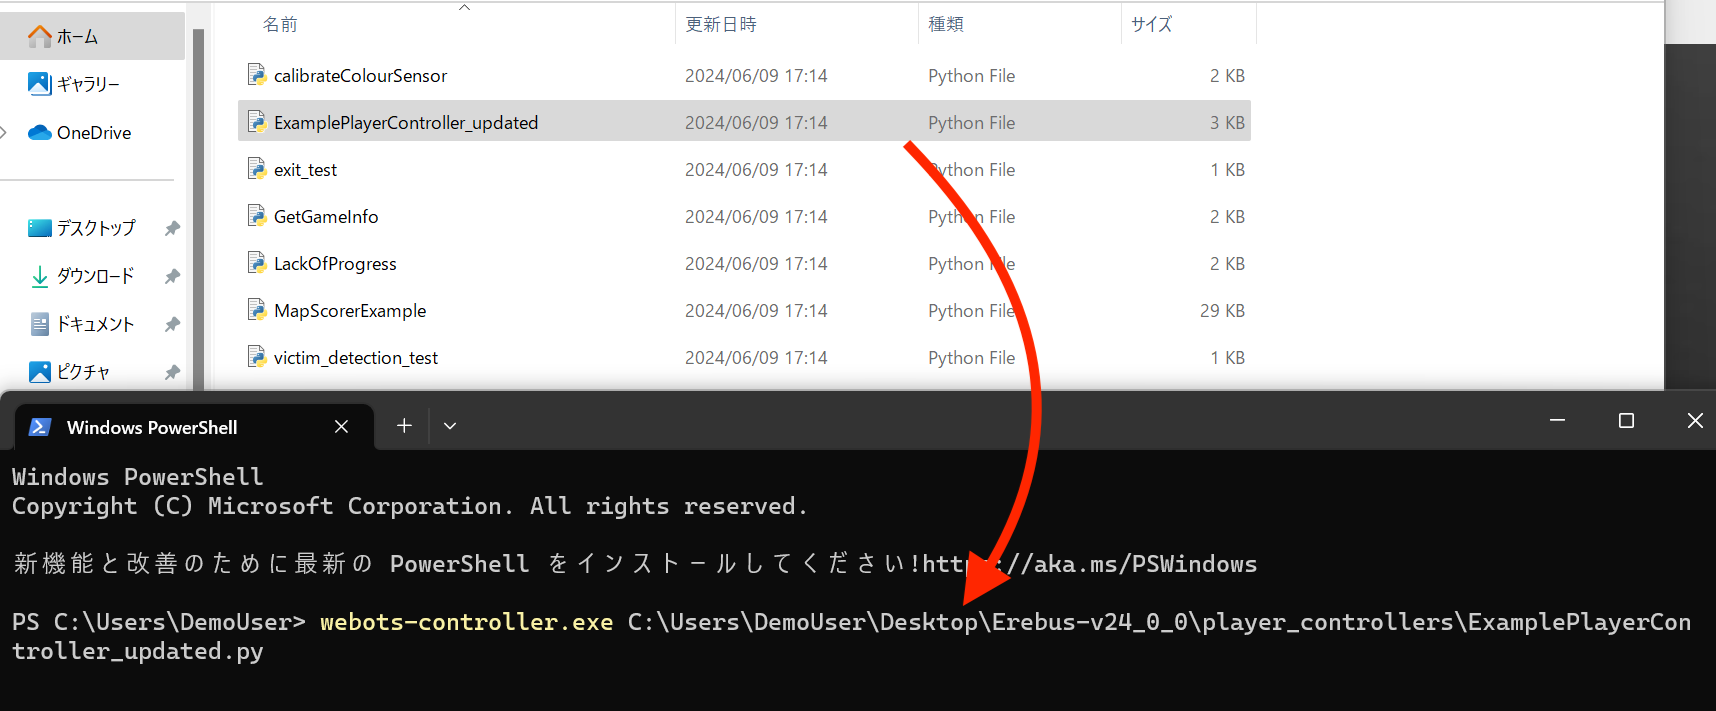Click the GetGameInfo file icon

pos(257,216)
